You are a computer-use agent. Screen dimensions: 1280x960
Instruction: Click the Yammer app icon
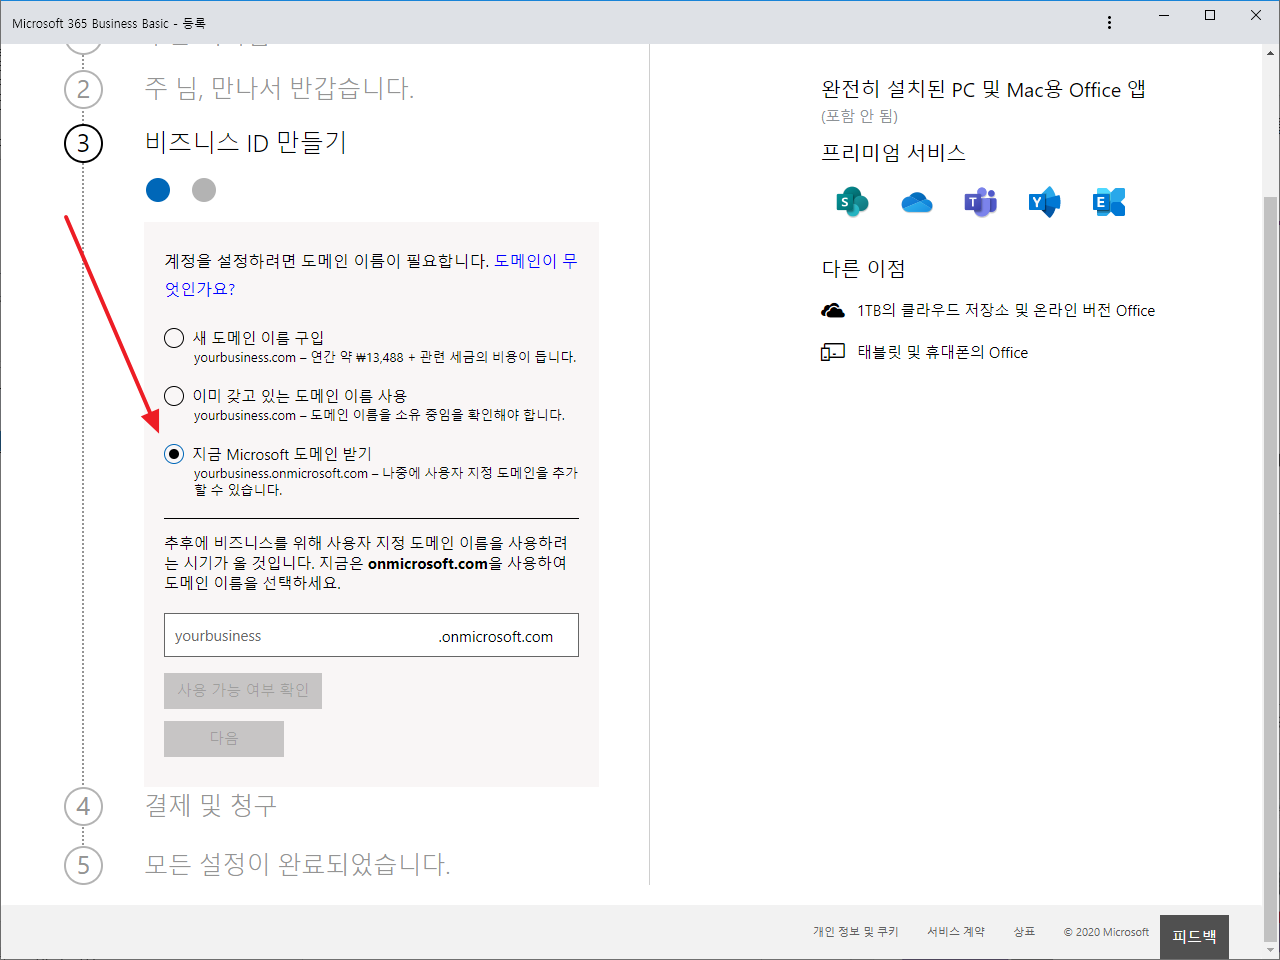[x=1044, y=202]
